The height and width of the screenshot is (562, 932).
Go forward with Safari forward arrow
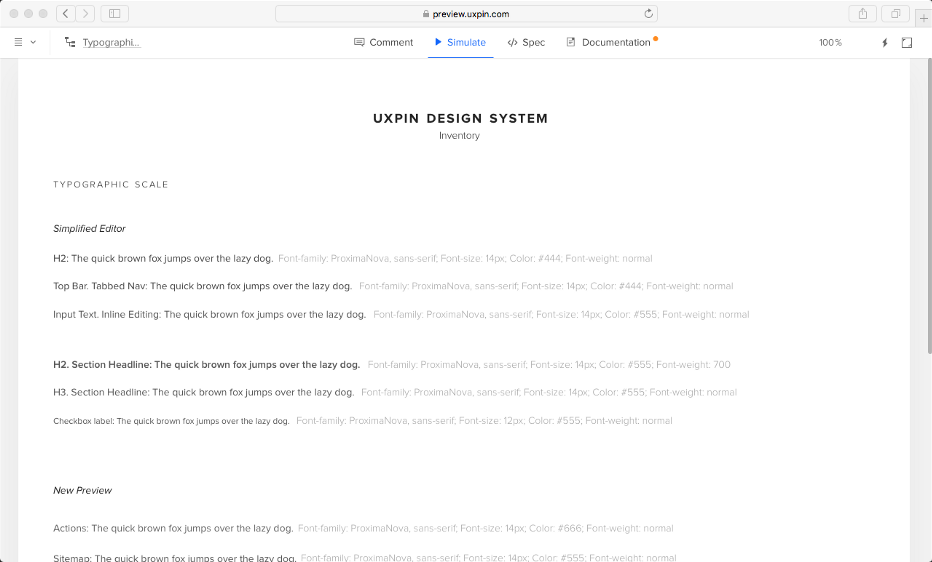[85, 13]
